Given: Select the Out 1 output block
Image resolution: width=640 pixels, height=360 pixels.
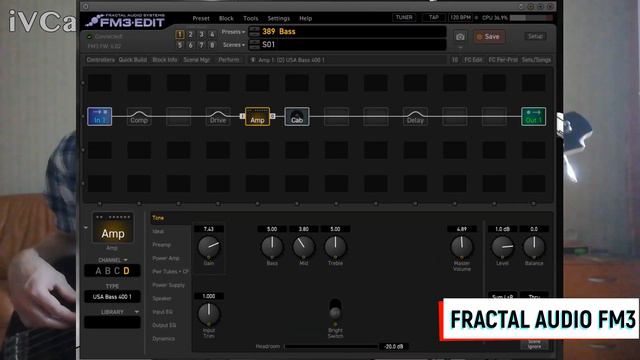Looking at the screenshot, I should click(x=533, y=117).
